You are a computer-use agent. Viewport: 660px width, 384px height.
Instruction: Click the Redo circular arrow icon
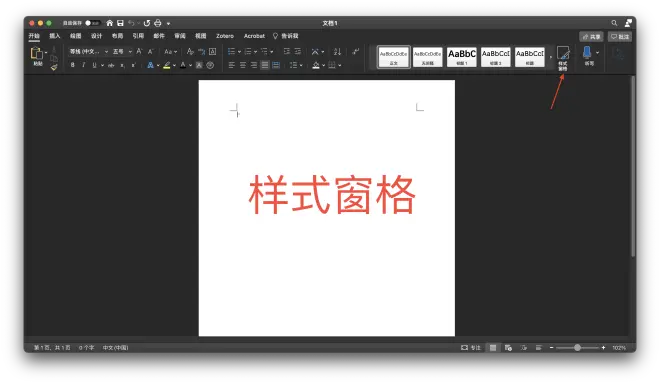coord(147,23)
